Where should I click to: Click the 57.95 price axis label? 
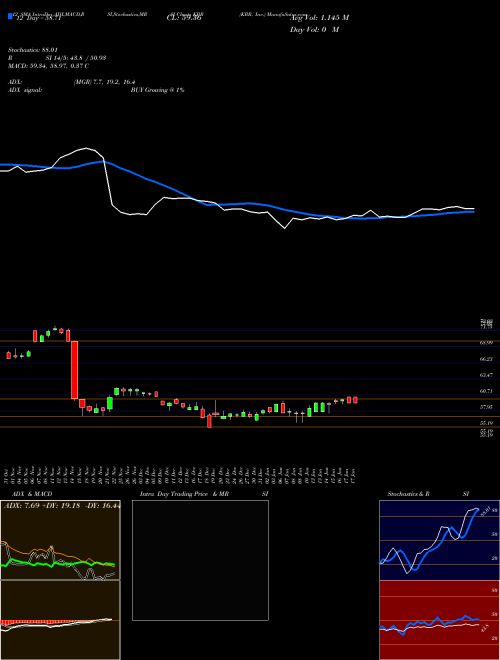coord(486,407)
